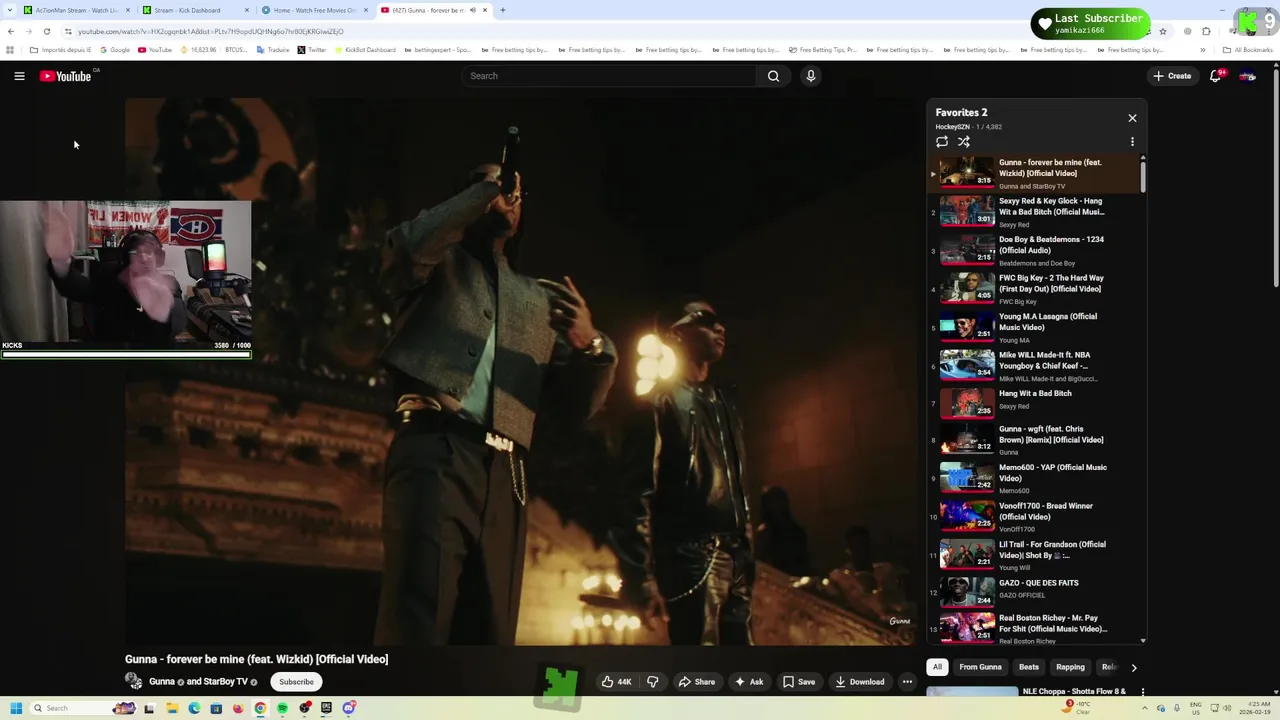Focus the YouTube search field
The height and width of the screenshot is (720, 1280).
click(610, 76)
